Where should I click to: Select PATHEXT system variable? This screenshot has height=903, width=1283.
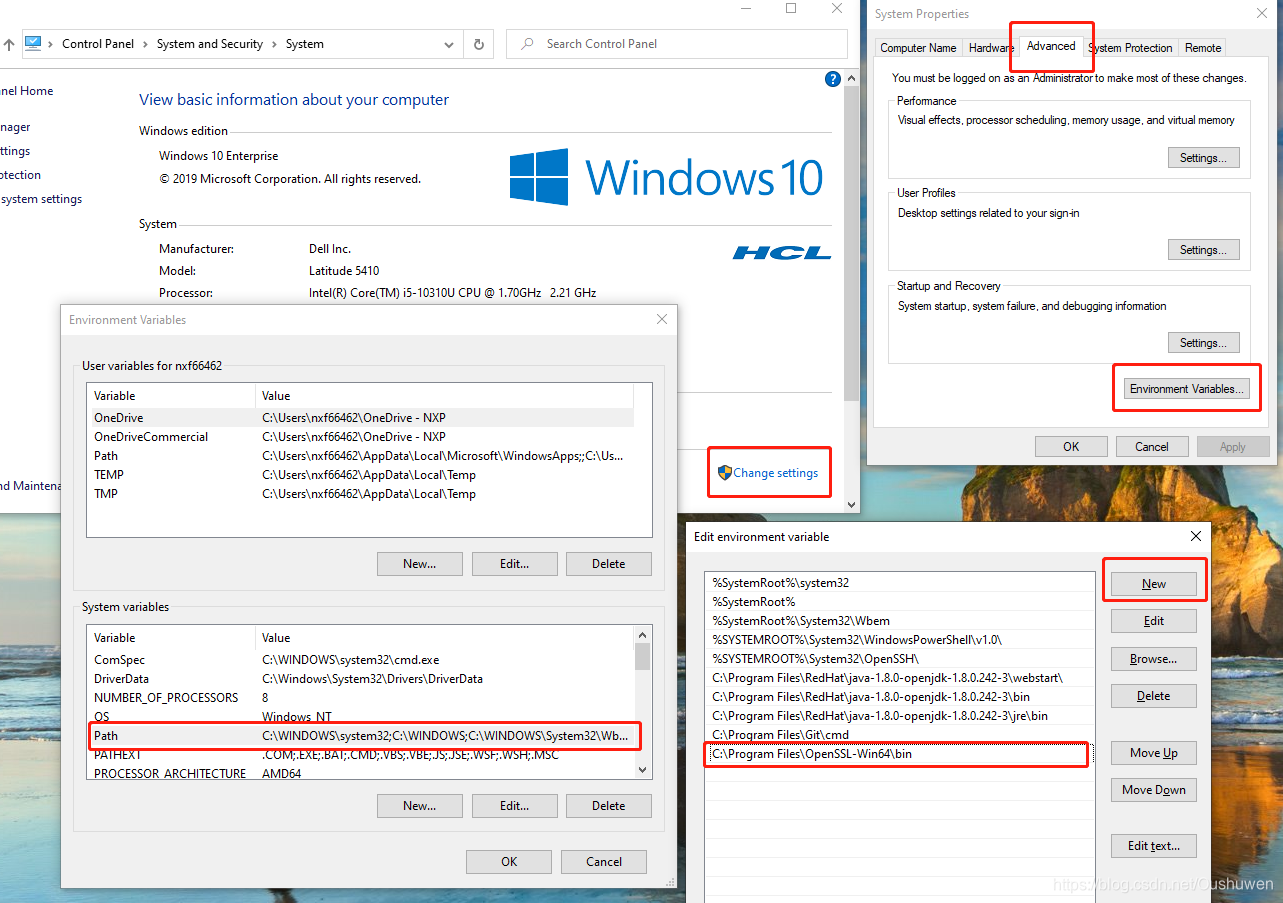click(x=360, y=755)
